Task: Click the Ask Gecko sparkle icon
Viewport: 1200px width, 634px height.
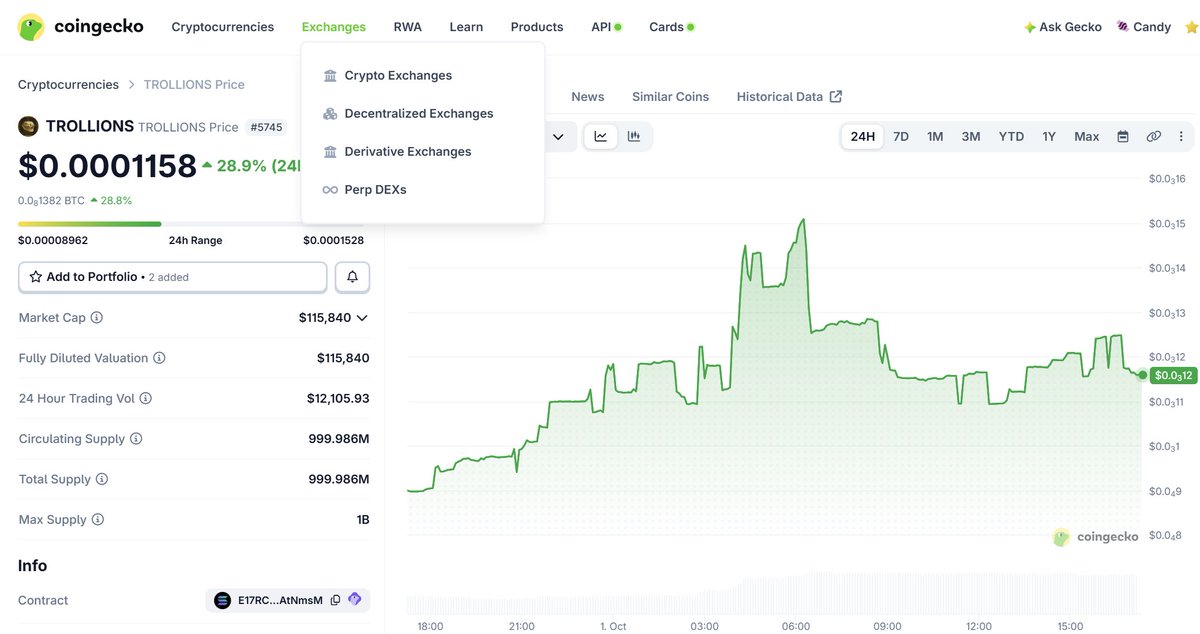Action: tap(1029, 27)
